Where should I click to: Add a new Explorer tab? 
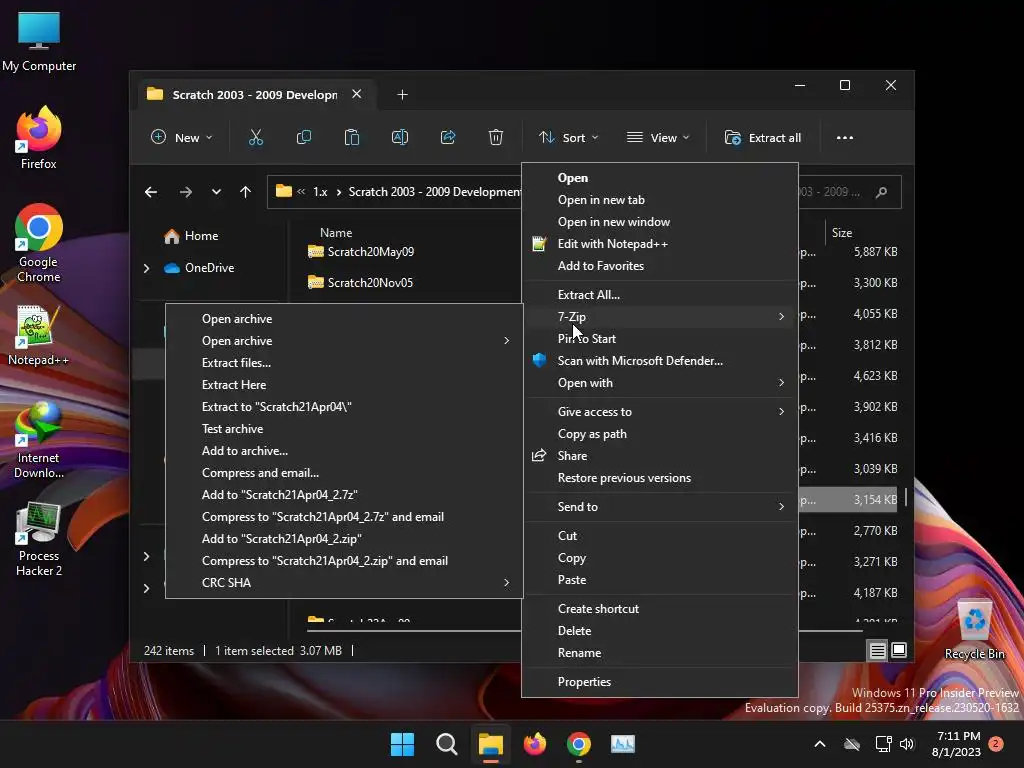point(402,95)
